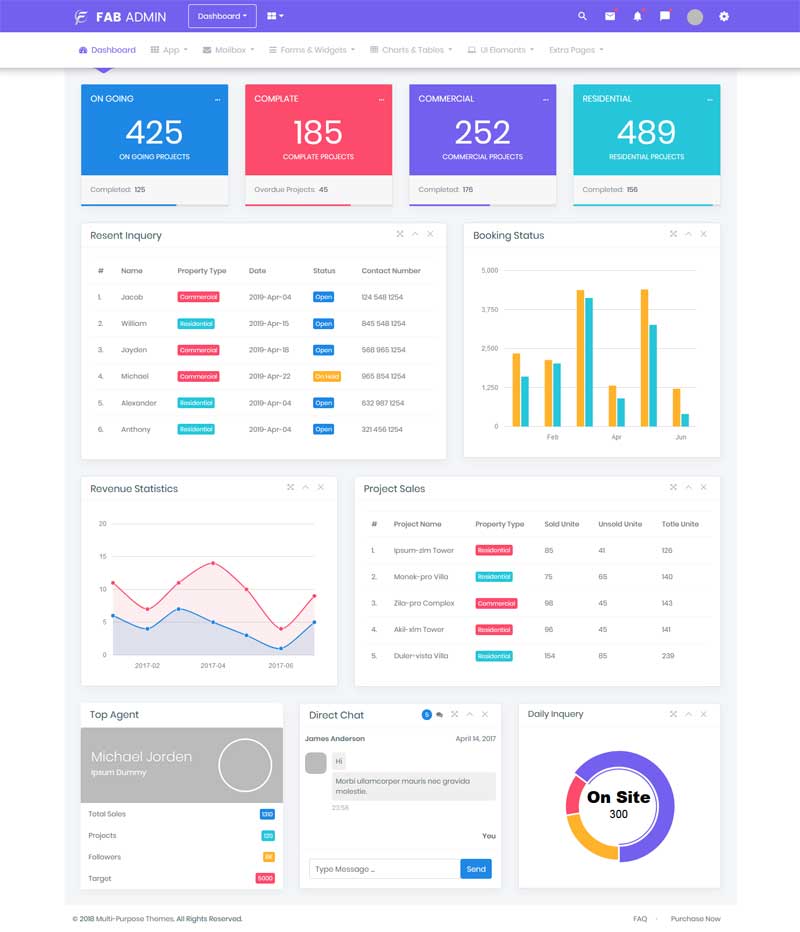This screenshot has height=932, width=800.
Task: Collapse the Revenue Statistics panel
Action: point(305,487)
